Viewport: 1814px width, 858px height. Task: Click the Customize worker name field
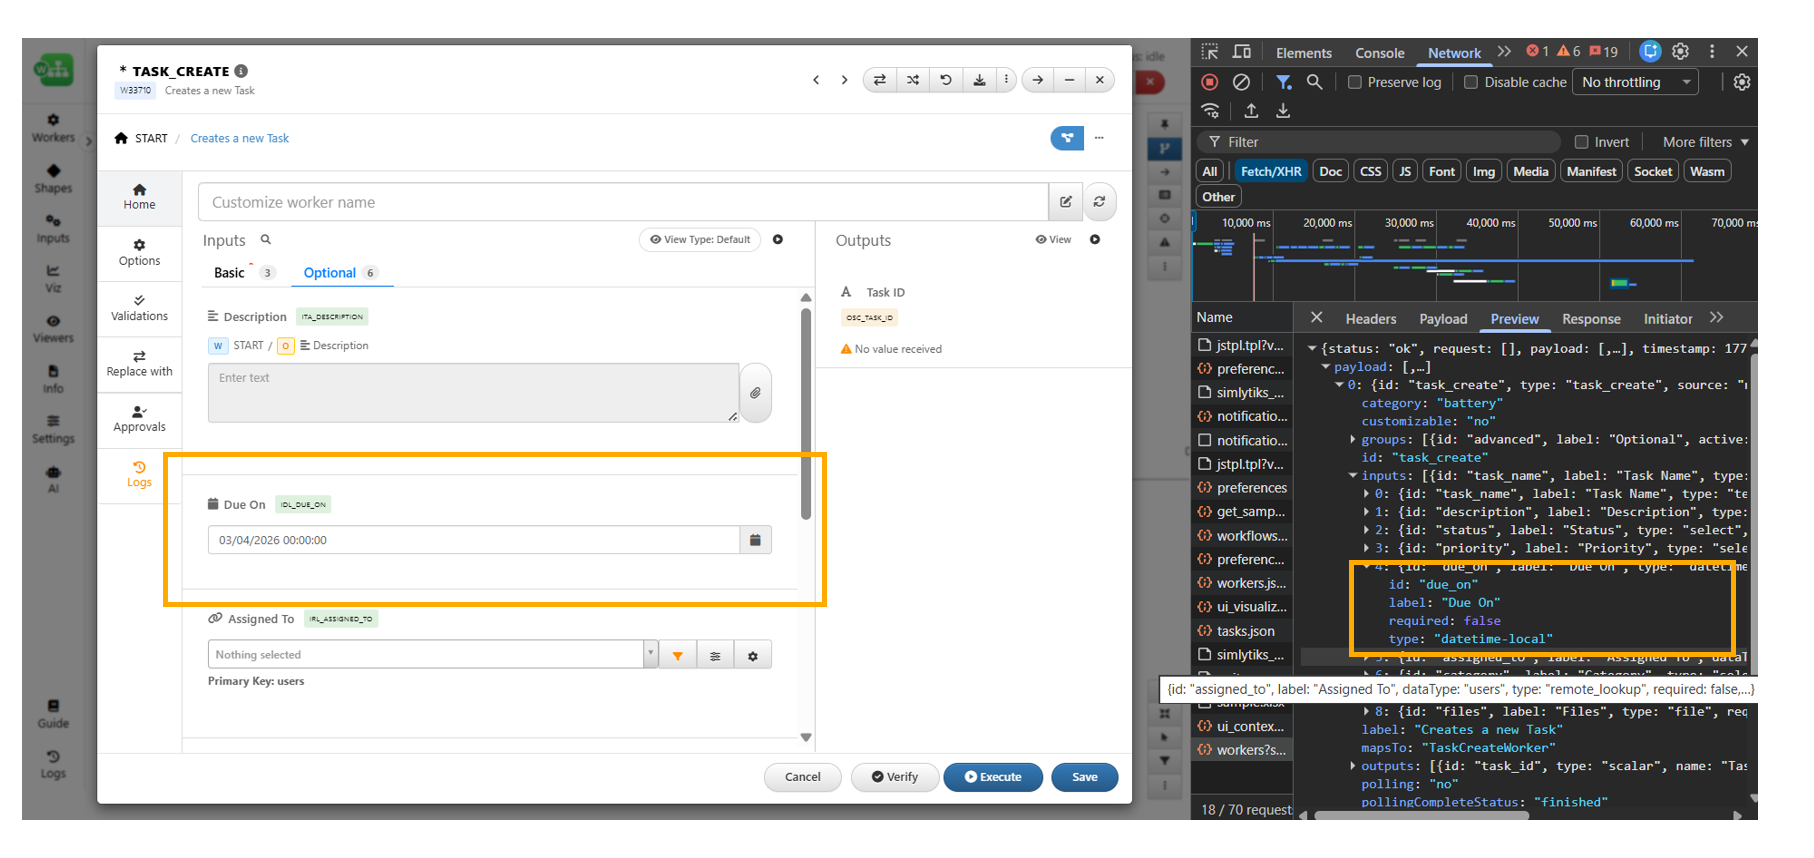pos(622,202)
